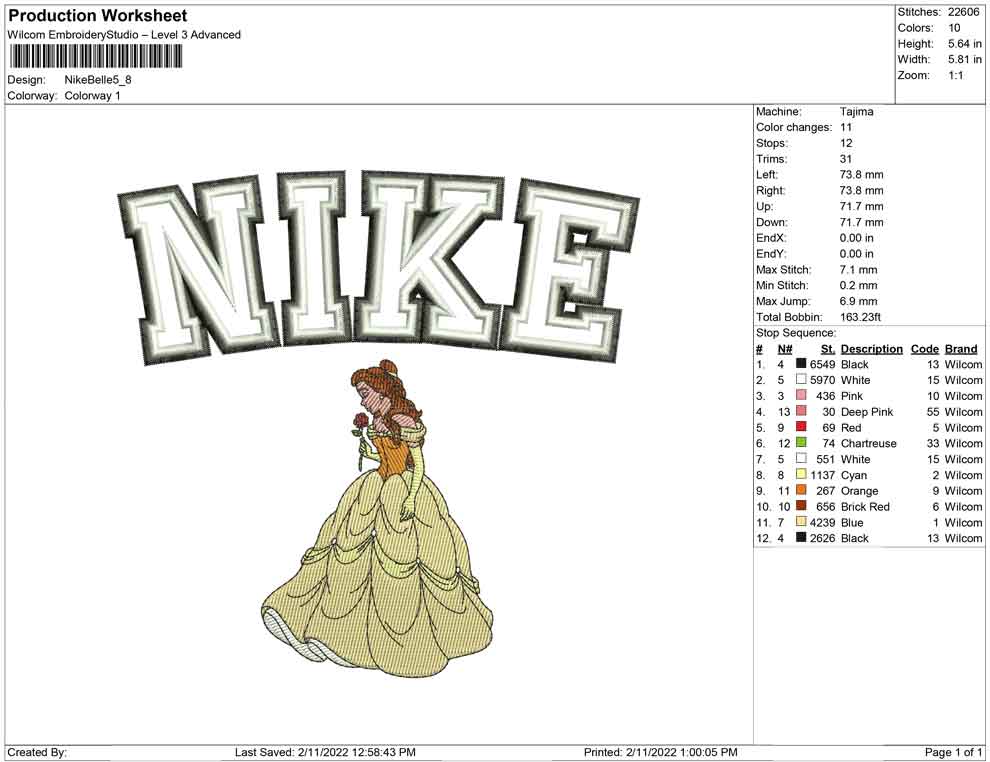The image size is (990, 762).
Task: Click the Total Bobbin value 163.23ft
Action: click(861, 317)
